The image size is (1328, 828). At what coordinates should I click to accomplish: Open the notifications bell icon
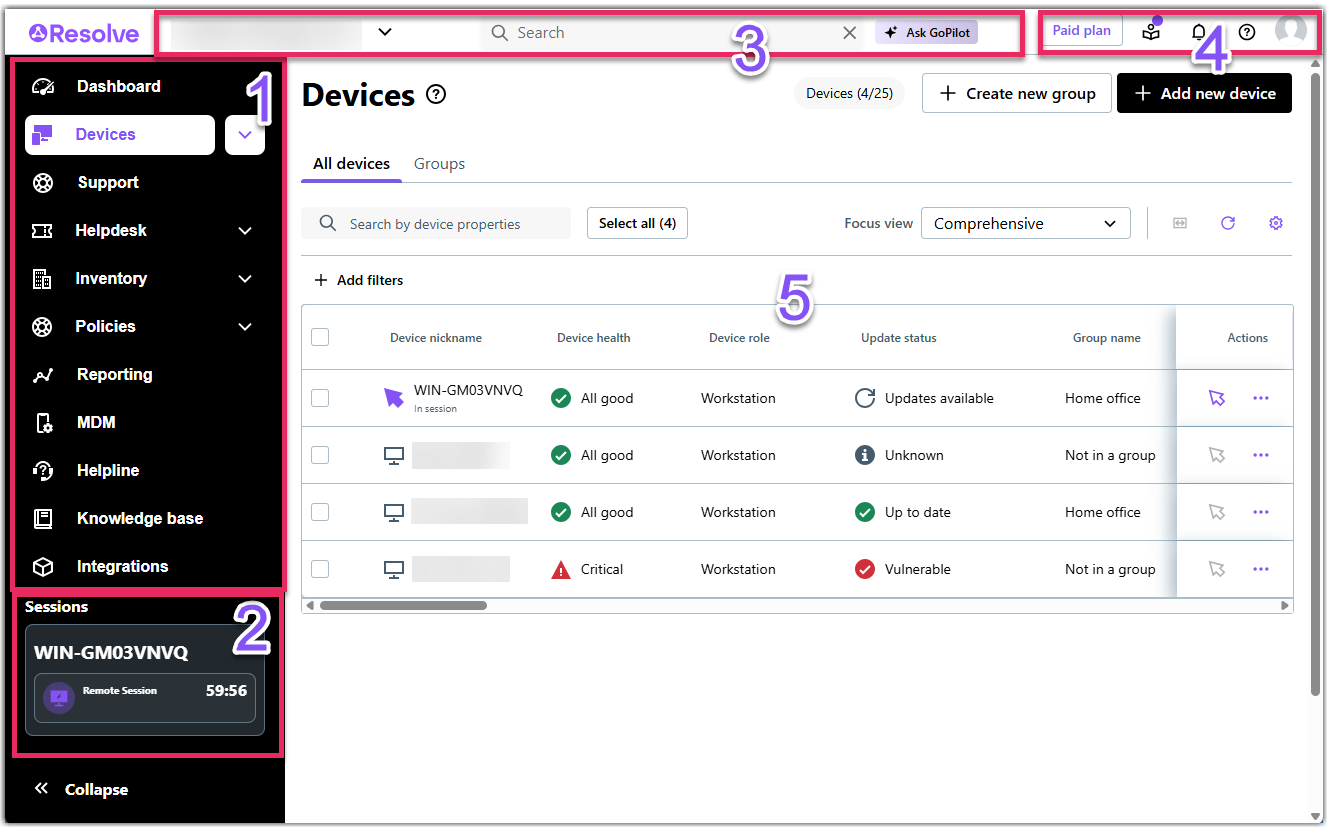tap(1198, 32)
